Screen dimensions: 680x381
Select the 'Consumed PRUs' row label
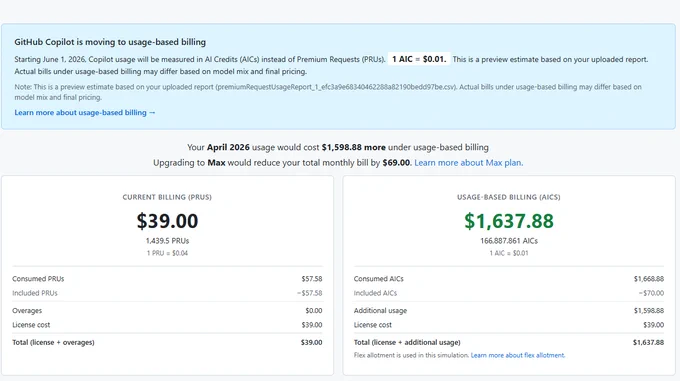(x=38, y=279)
